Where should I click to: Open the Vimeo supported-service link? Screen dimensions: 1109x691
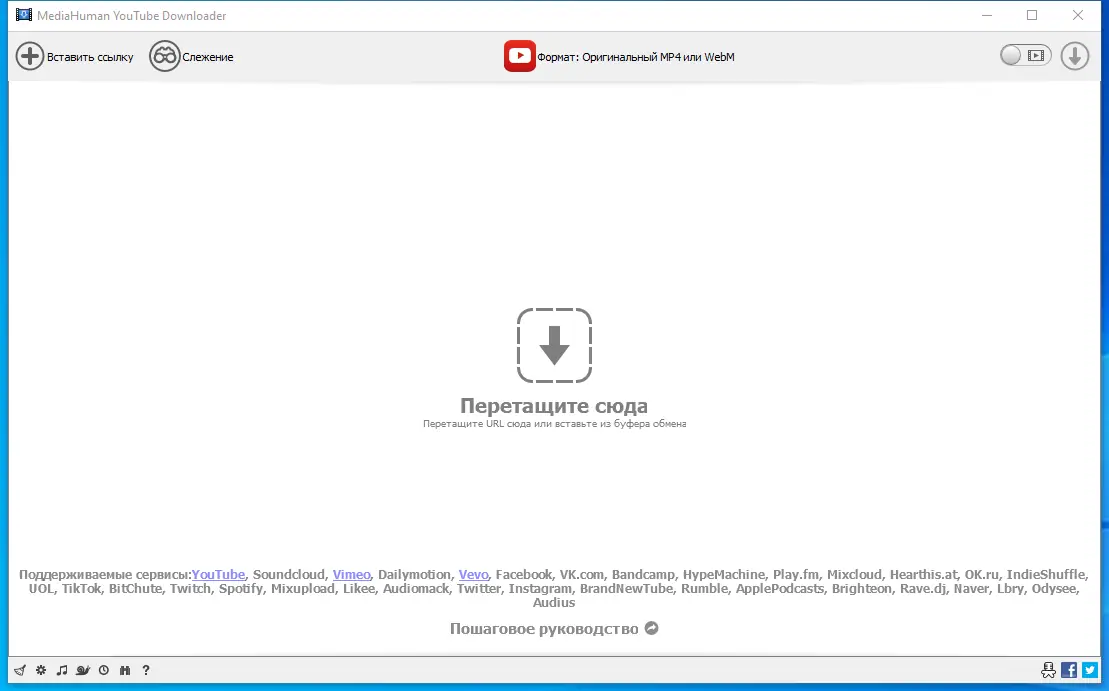pos(352,574)
